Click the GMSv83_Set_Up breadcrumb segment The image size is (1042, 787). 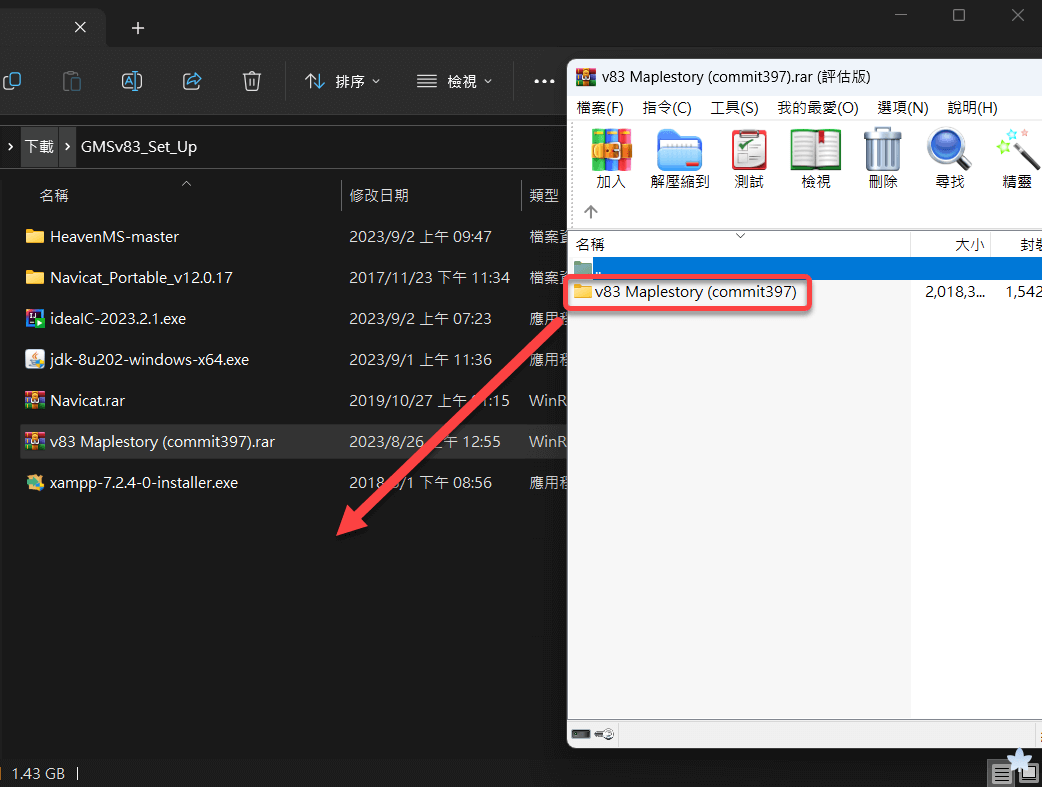(139, 146)
